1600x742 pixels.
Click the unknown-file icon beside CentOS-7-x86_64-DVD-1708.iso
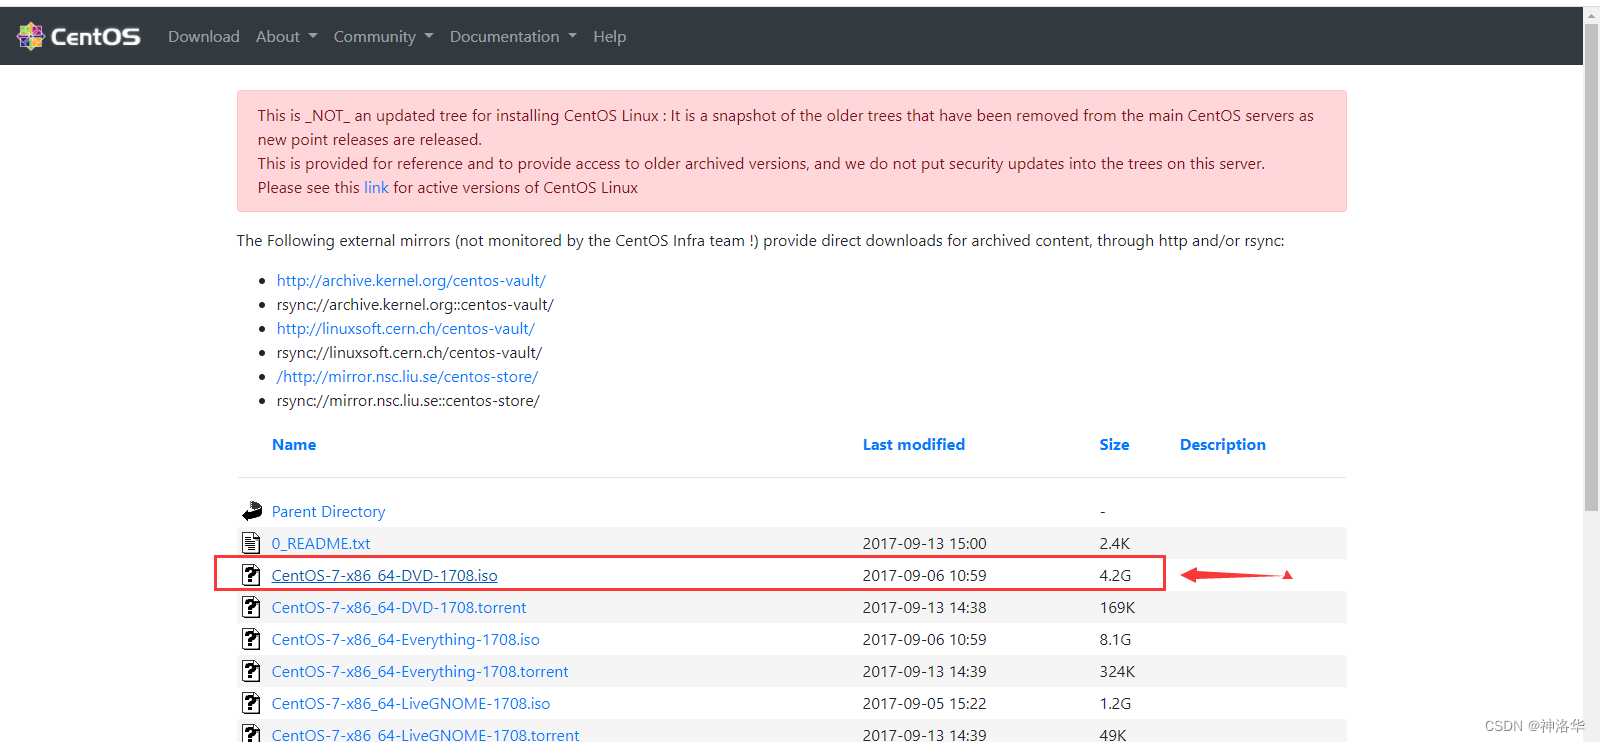(251, 575)
